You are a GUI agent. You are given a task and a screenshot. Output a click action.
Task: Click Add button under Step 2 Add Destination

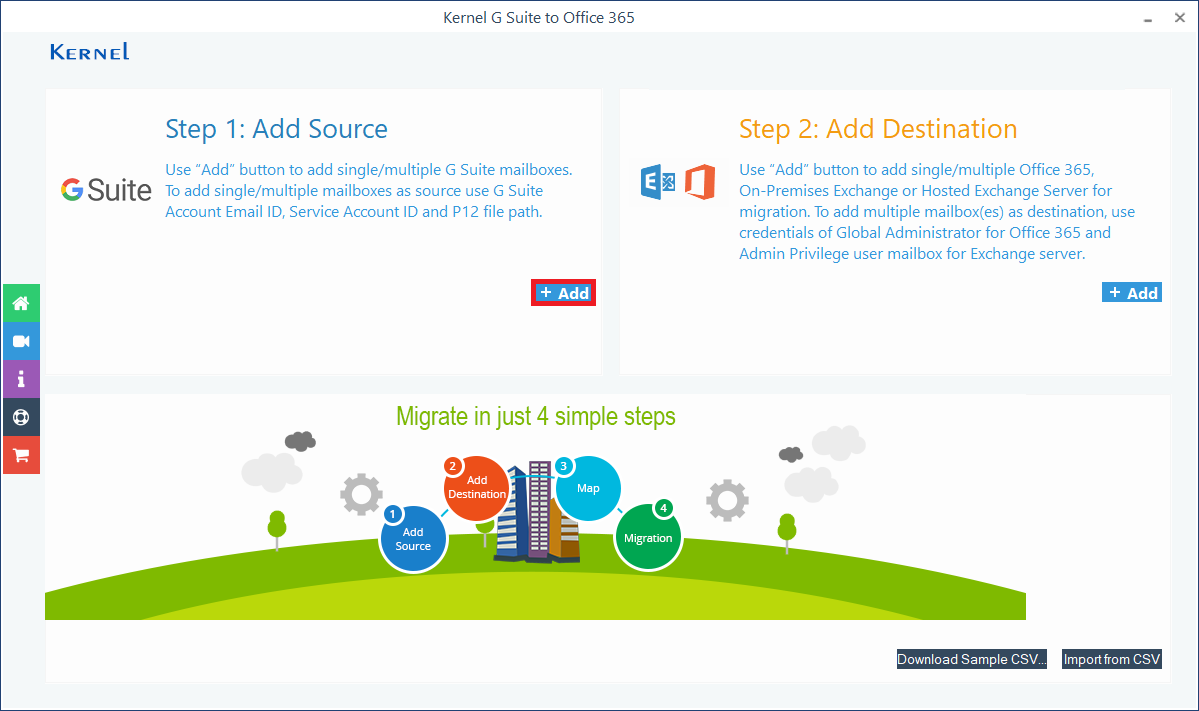tap(1132, 293)
